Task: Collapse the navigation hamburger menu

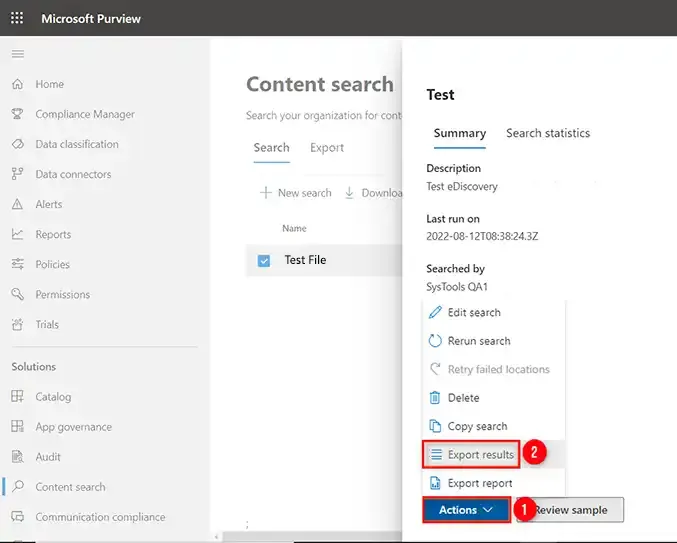Action: 17,54
